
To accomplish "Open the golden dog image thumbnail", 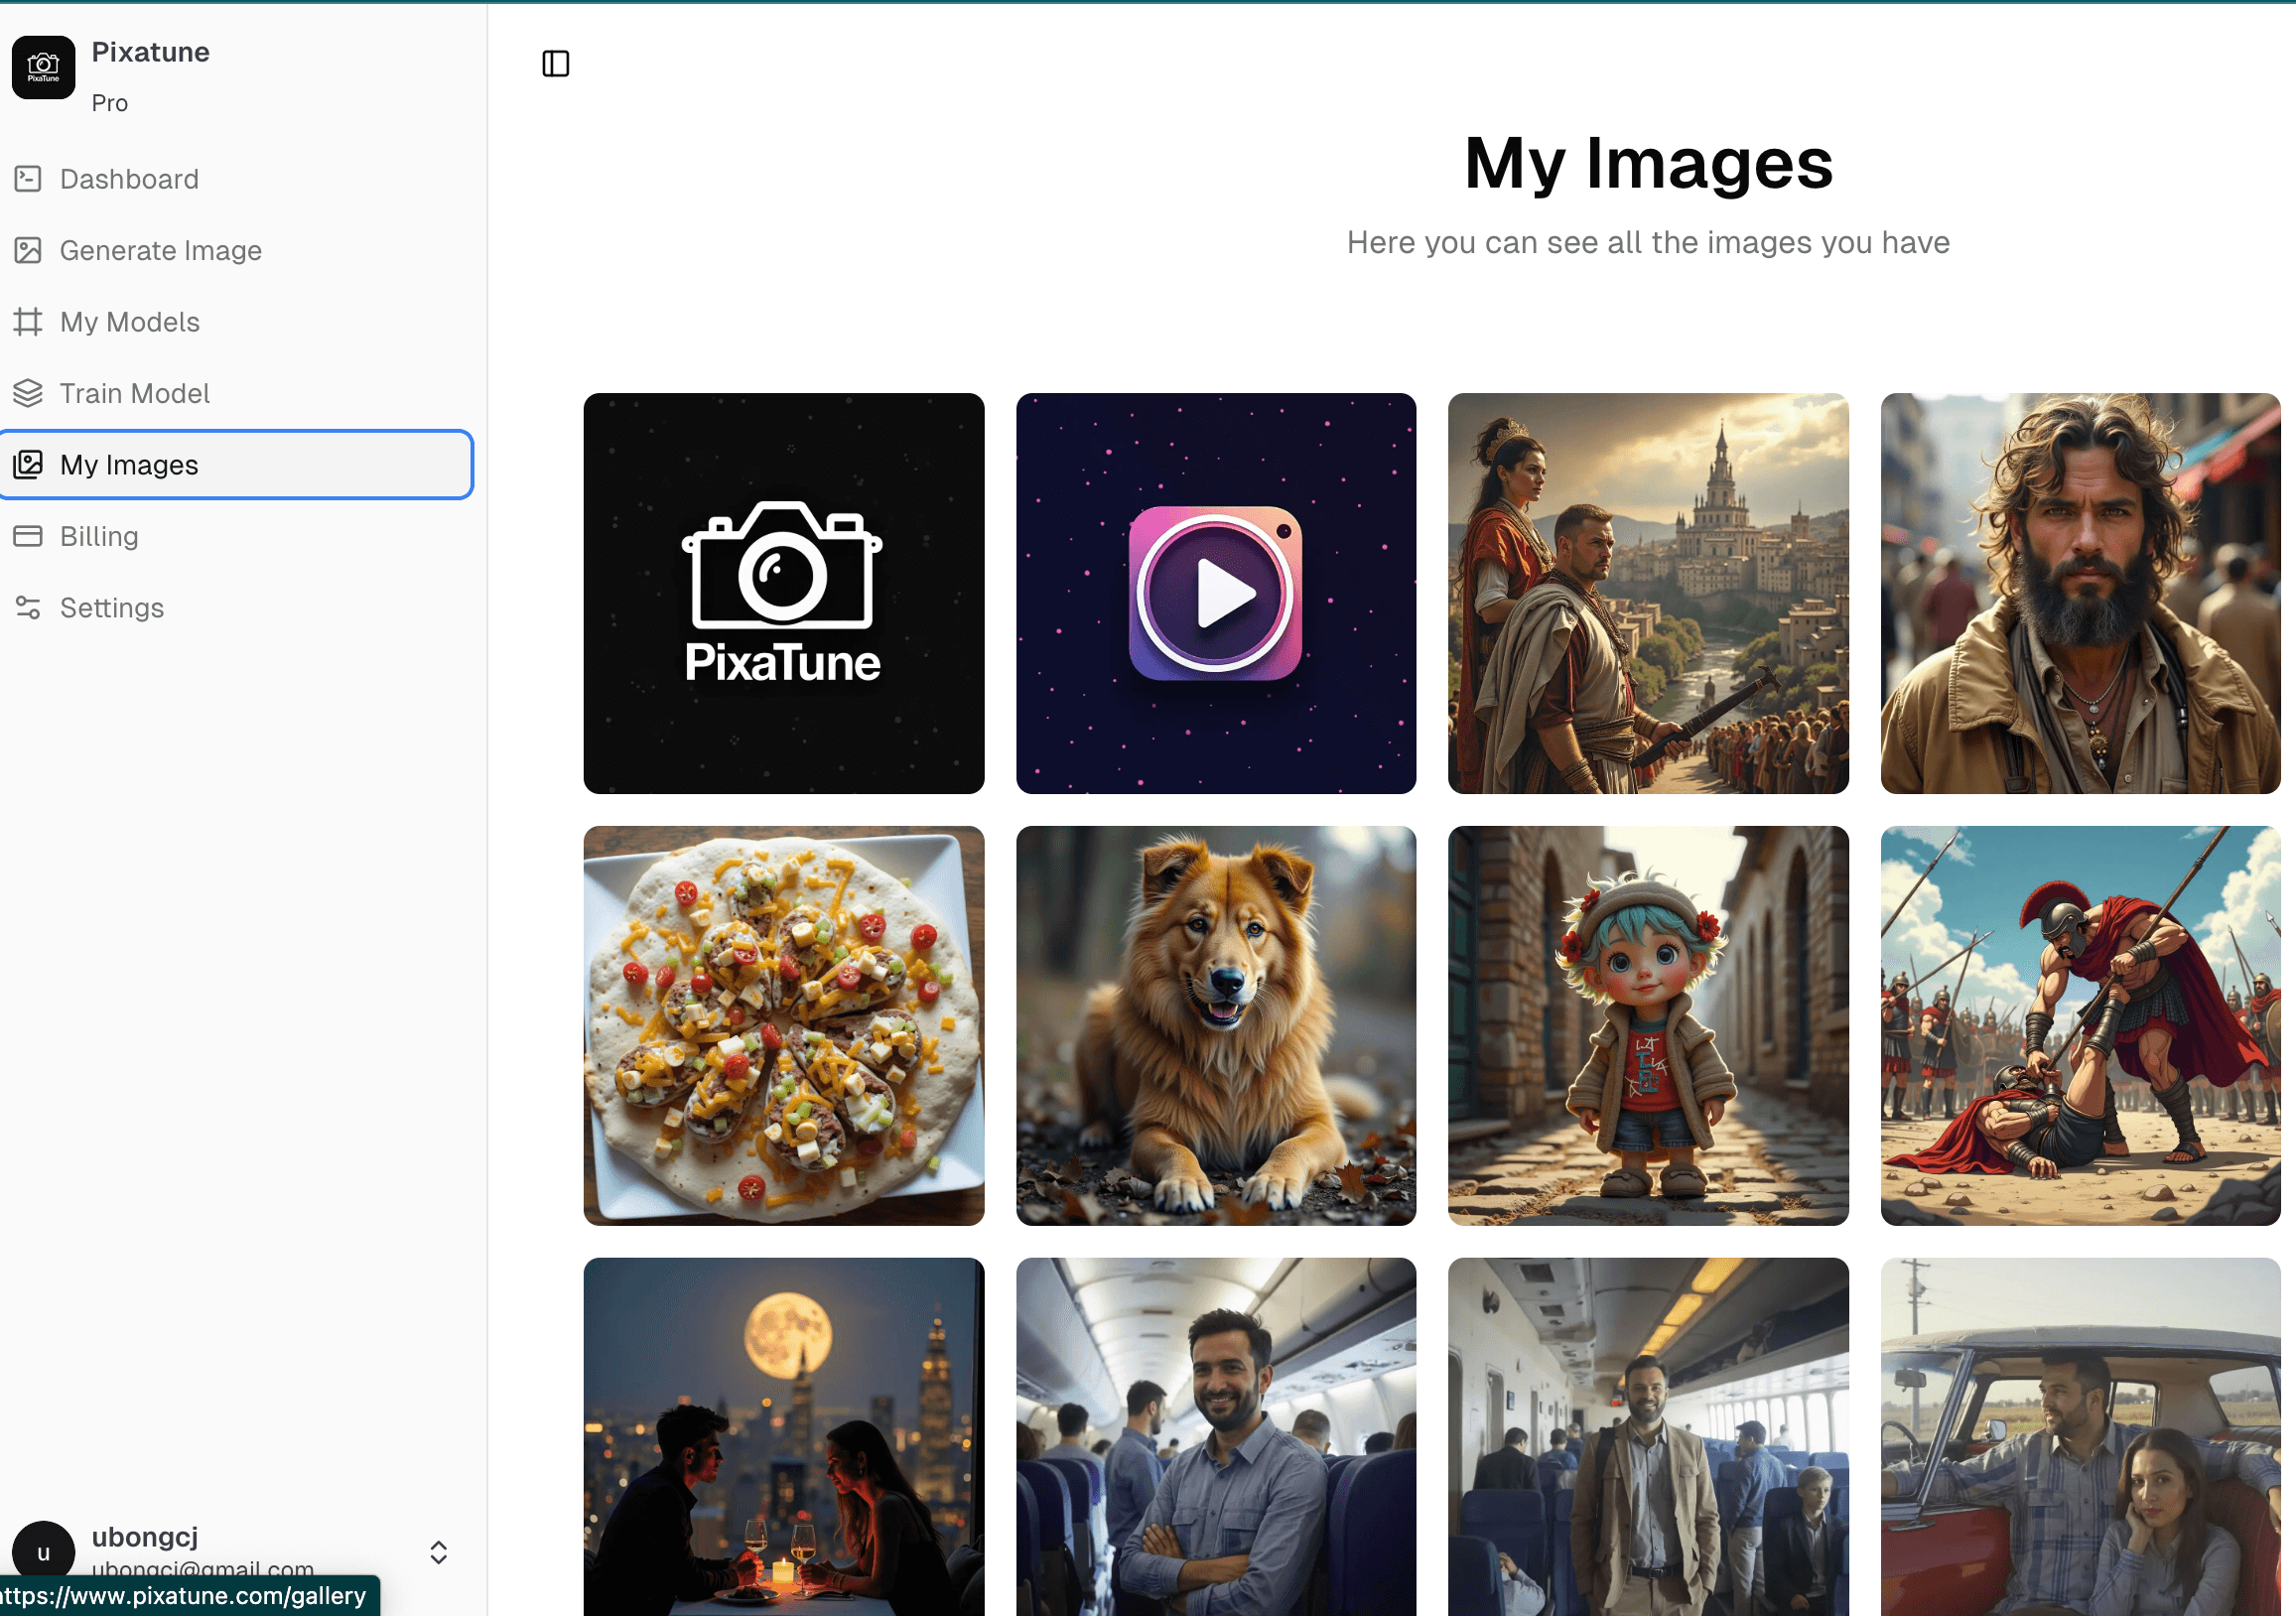I will tap(1215, 1025).
